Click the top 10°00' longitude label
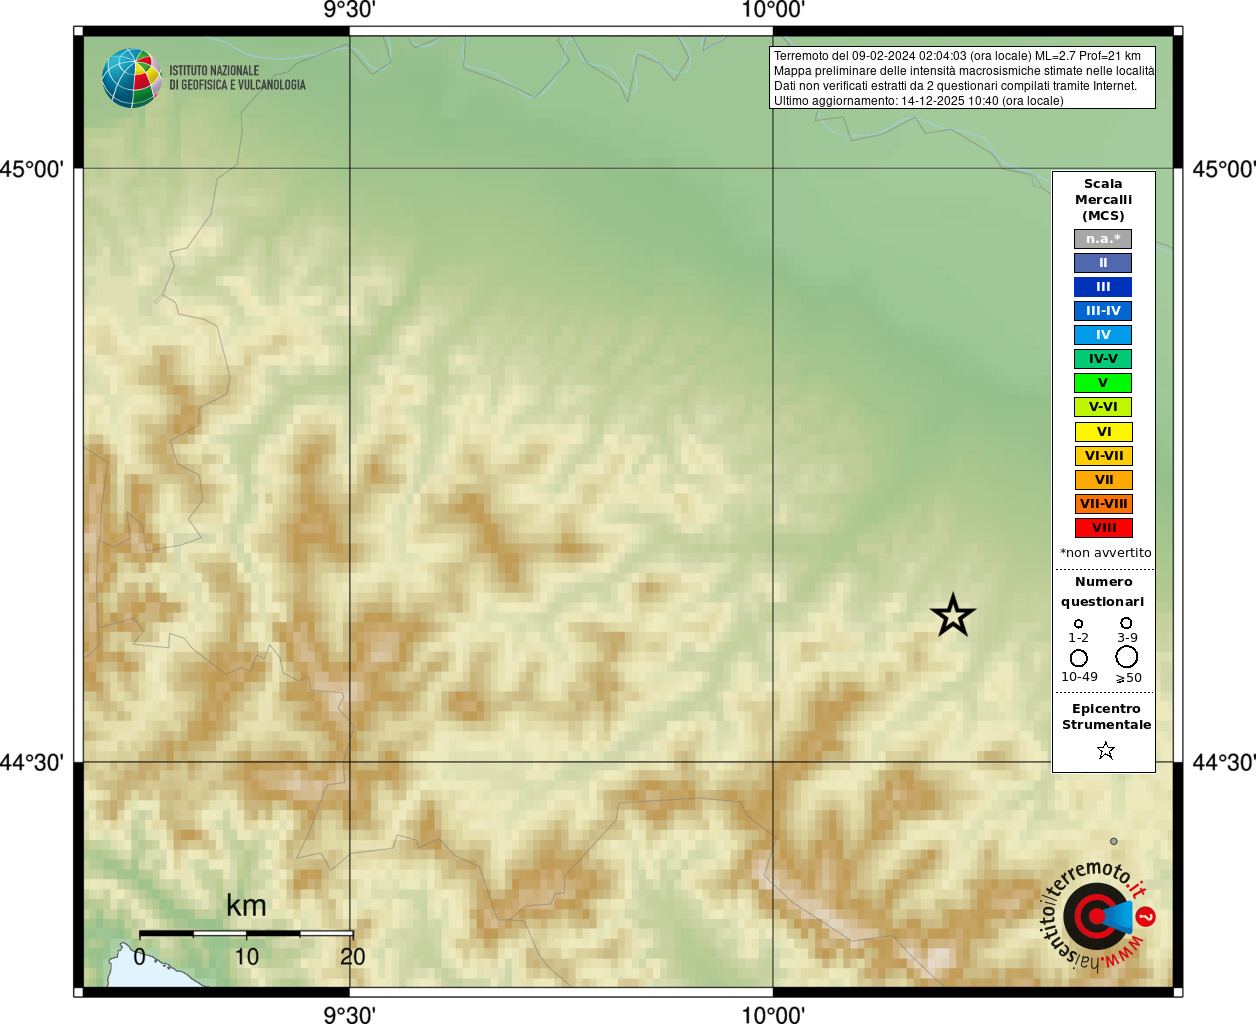 pos(773,10)
